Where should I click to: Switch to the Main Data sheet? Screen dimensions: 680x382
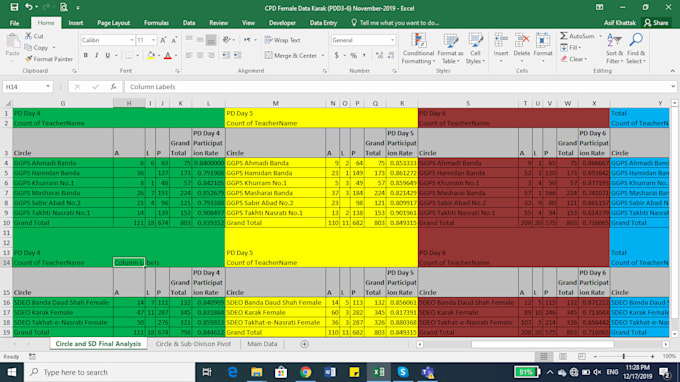click(x=262, y=344)
